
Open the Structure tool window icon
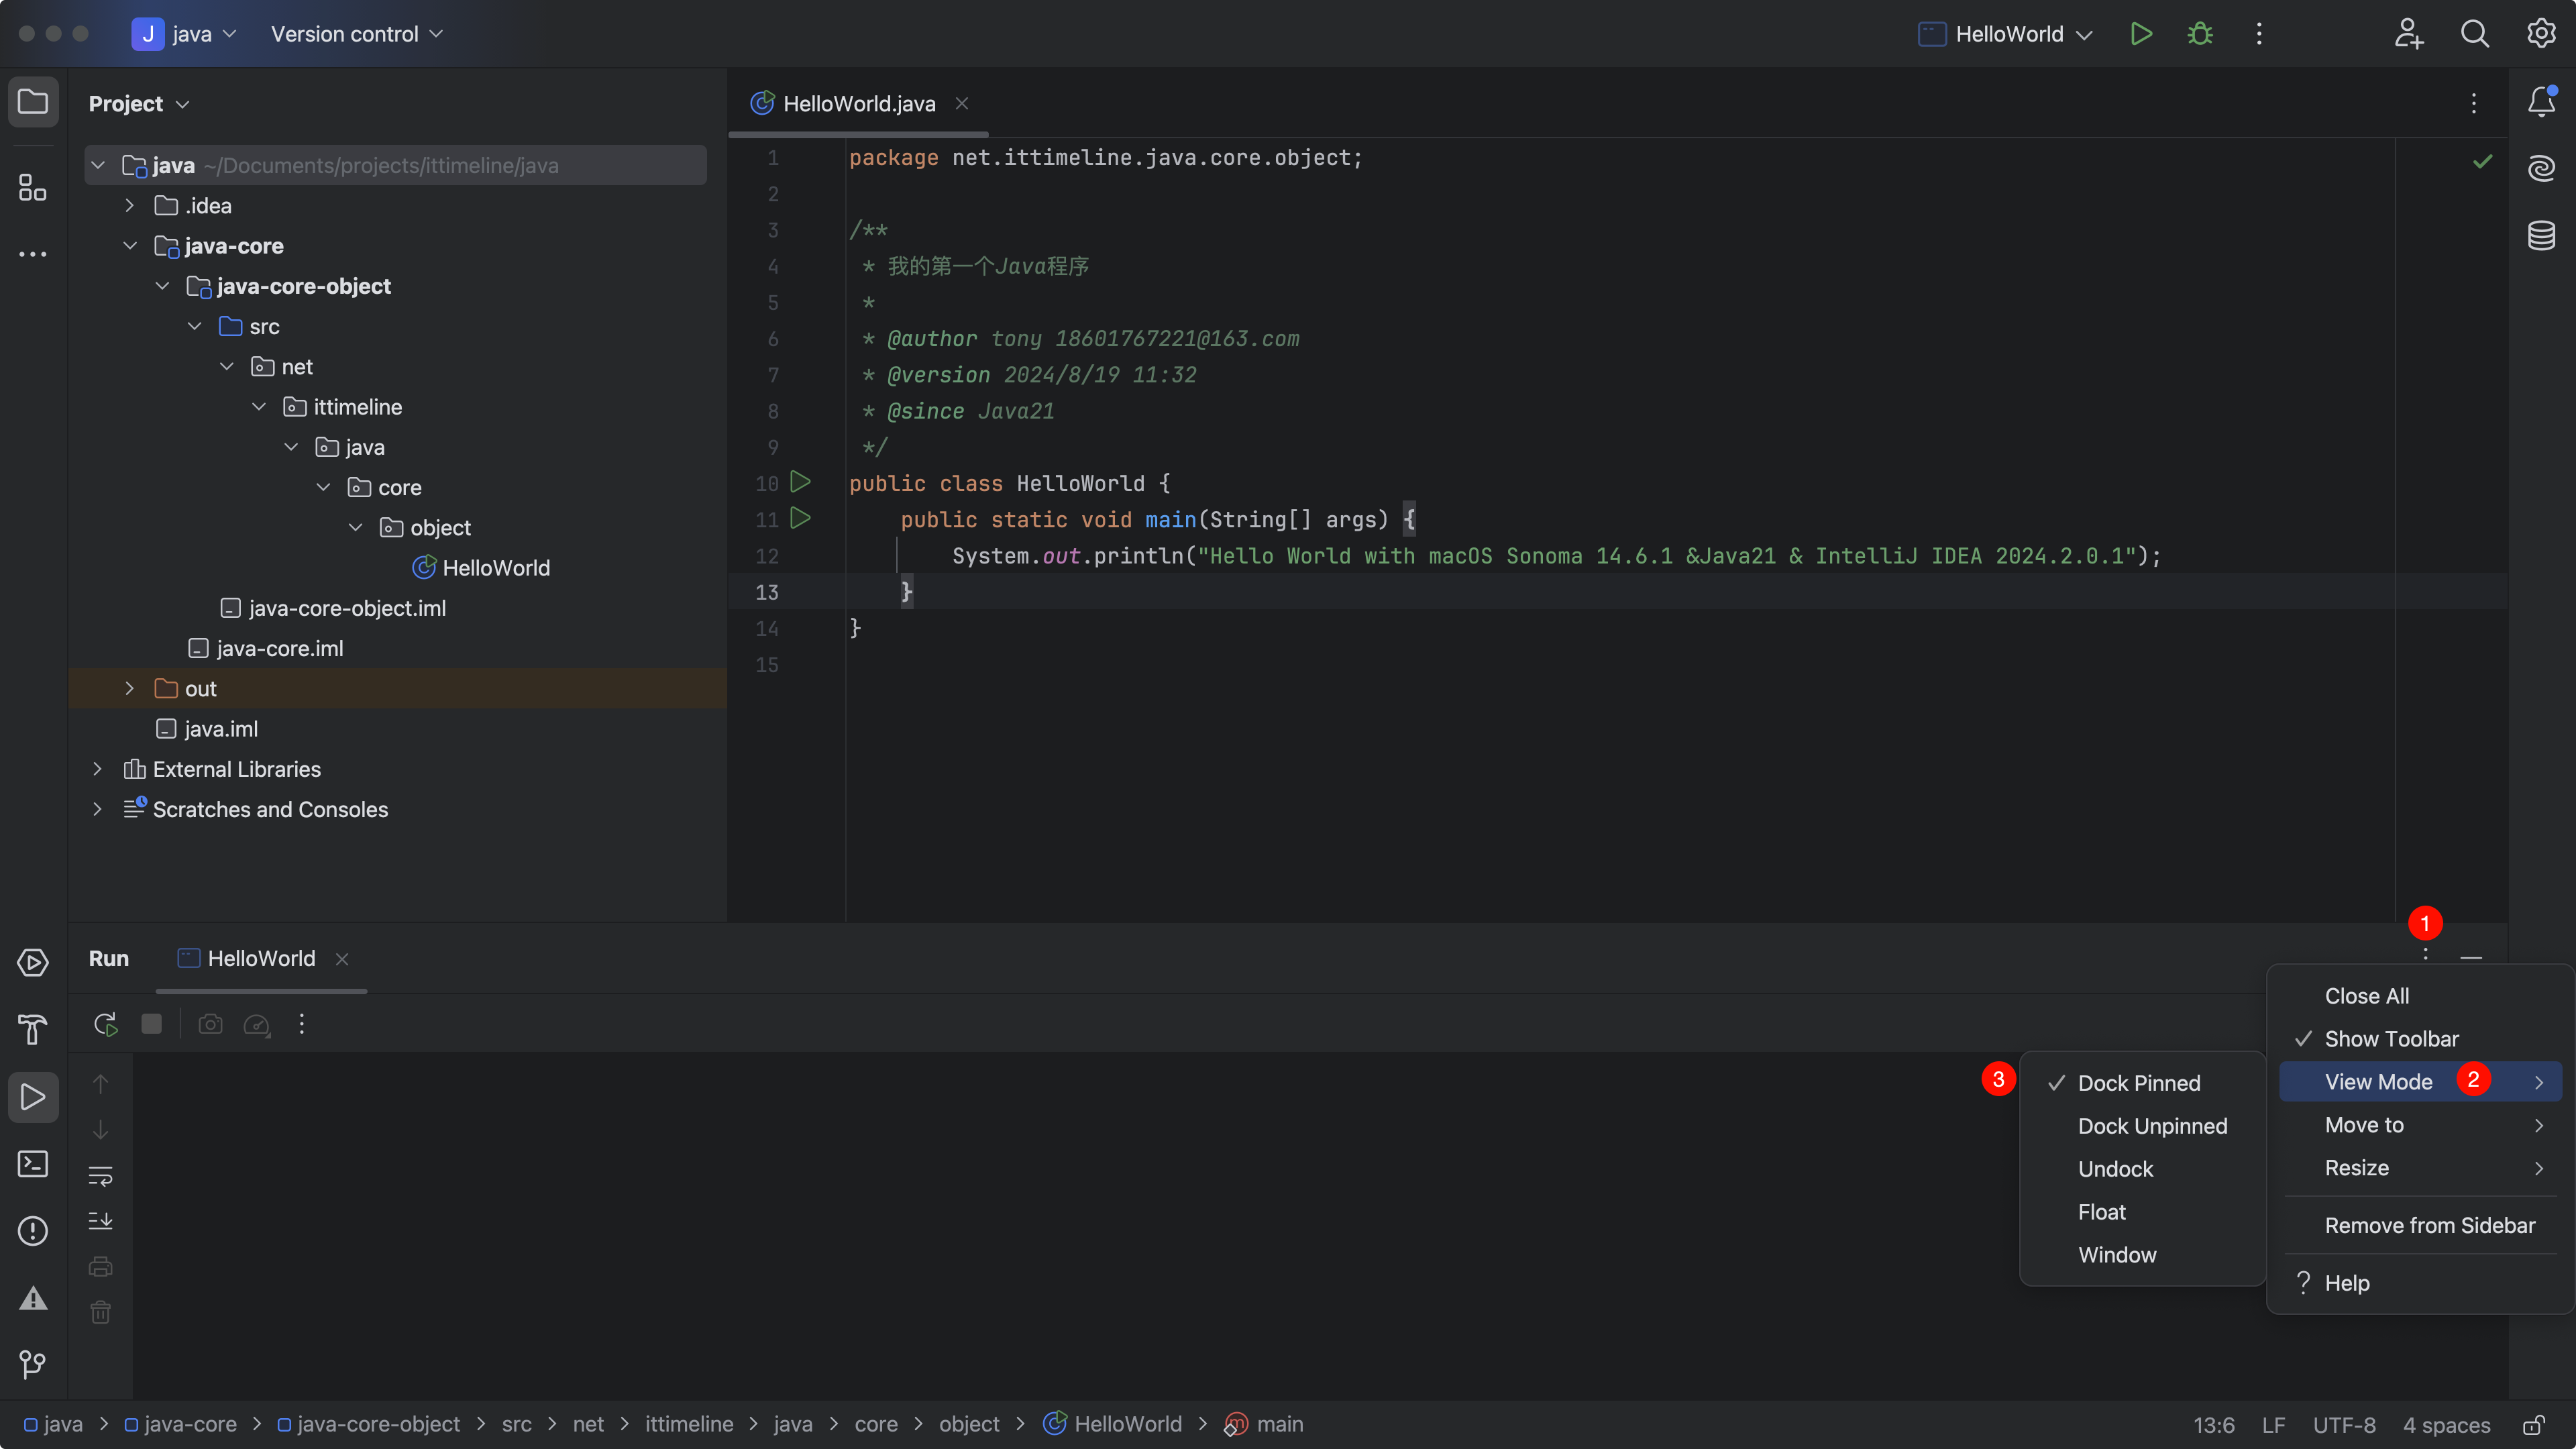[x=33, y=187]
